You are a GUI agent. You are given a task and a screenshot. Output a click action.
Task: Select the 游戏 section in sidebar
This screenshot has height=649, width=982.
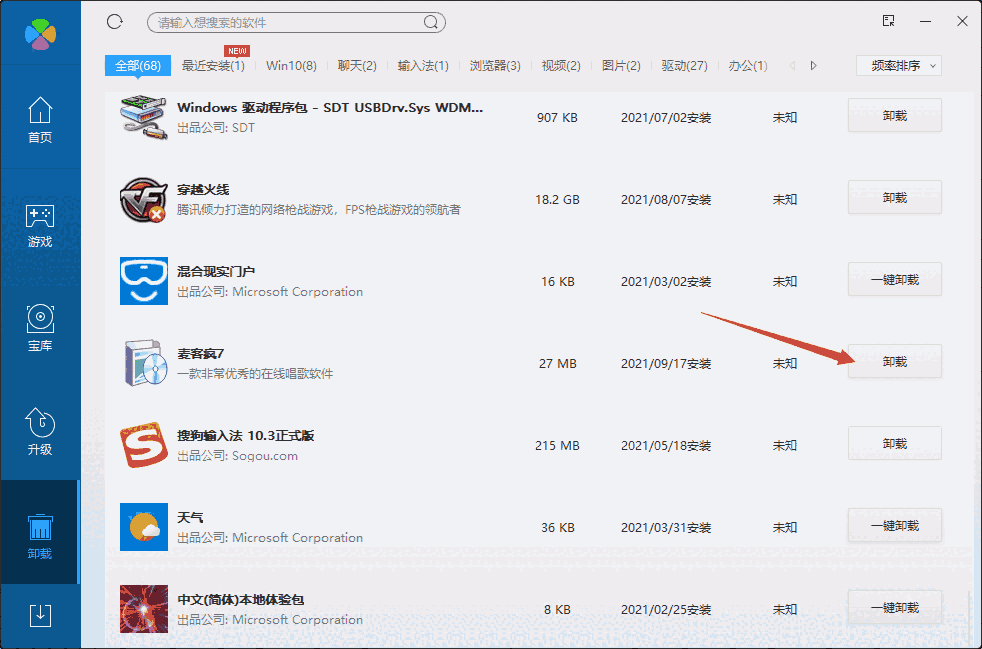coord(40,222)
